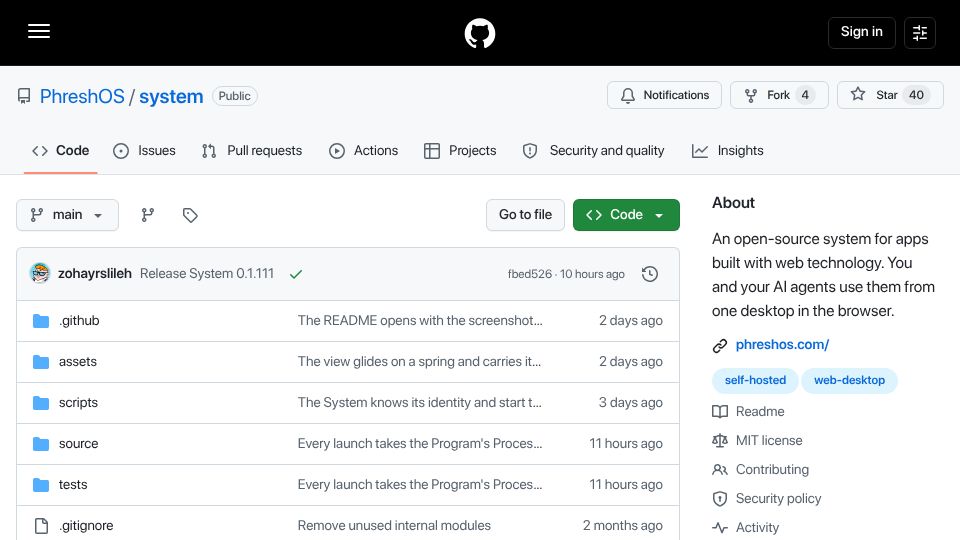Select the self-hosted topic tag

[x=755, y=380]
